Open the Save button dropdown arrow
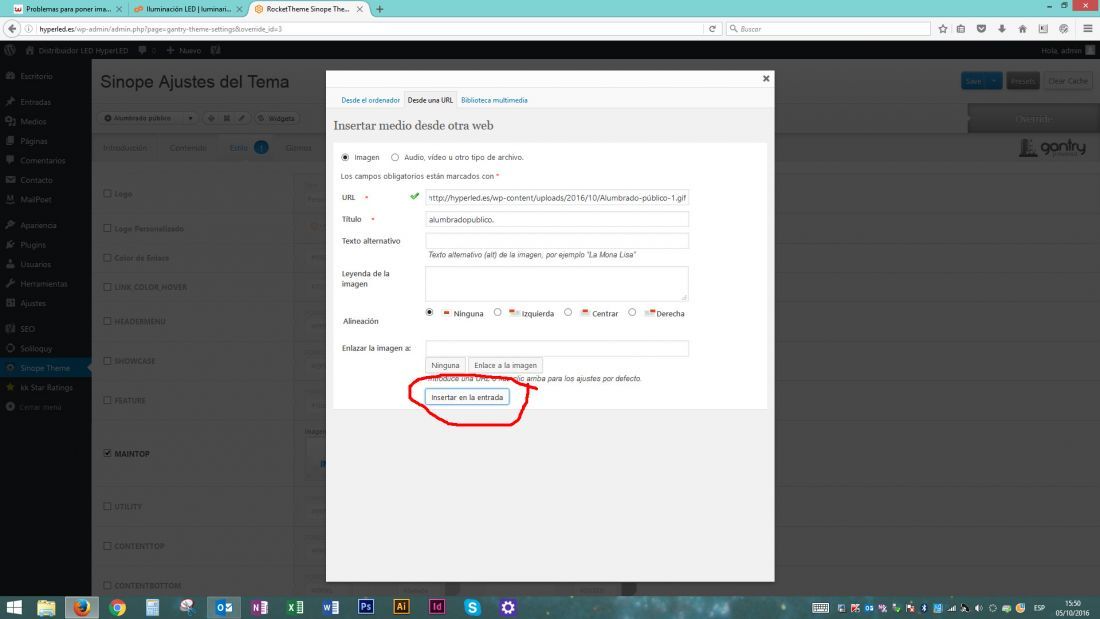 [x=994, y=81]
